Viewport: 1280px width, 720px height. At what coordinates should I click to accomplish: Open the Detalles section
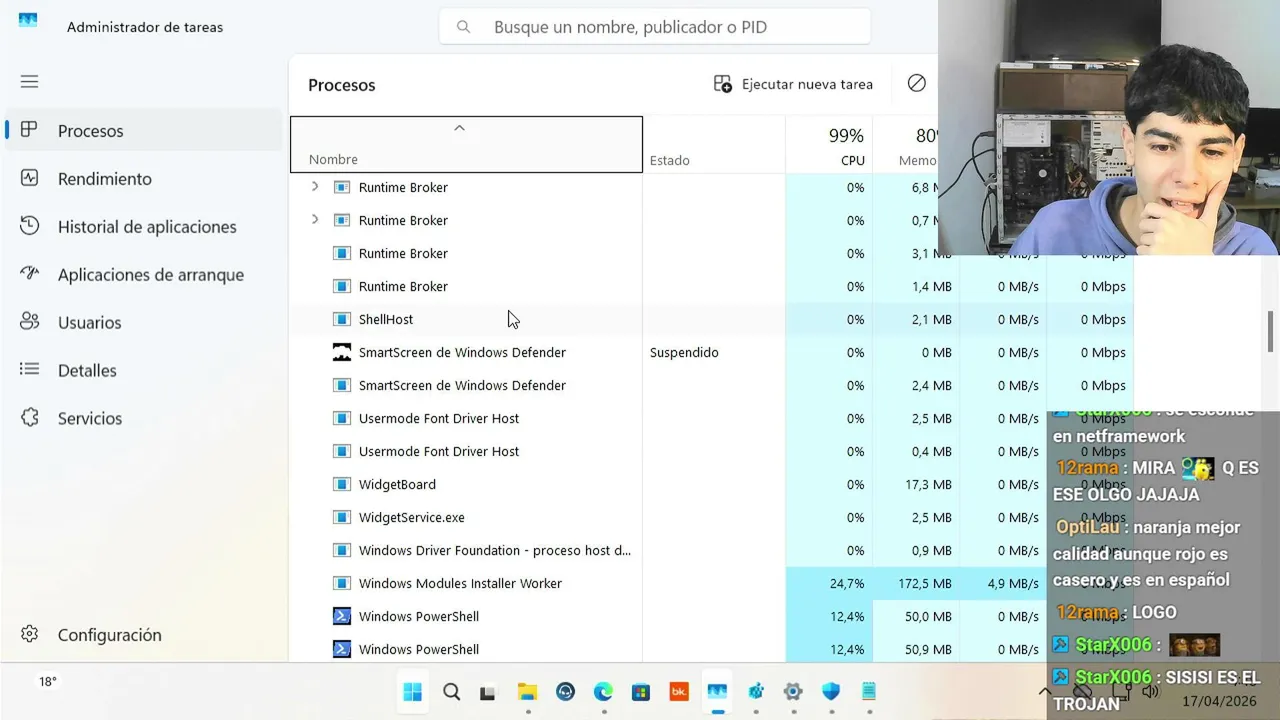[x=145, y=371]
